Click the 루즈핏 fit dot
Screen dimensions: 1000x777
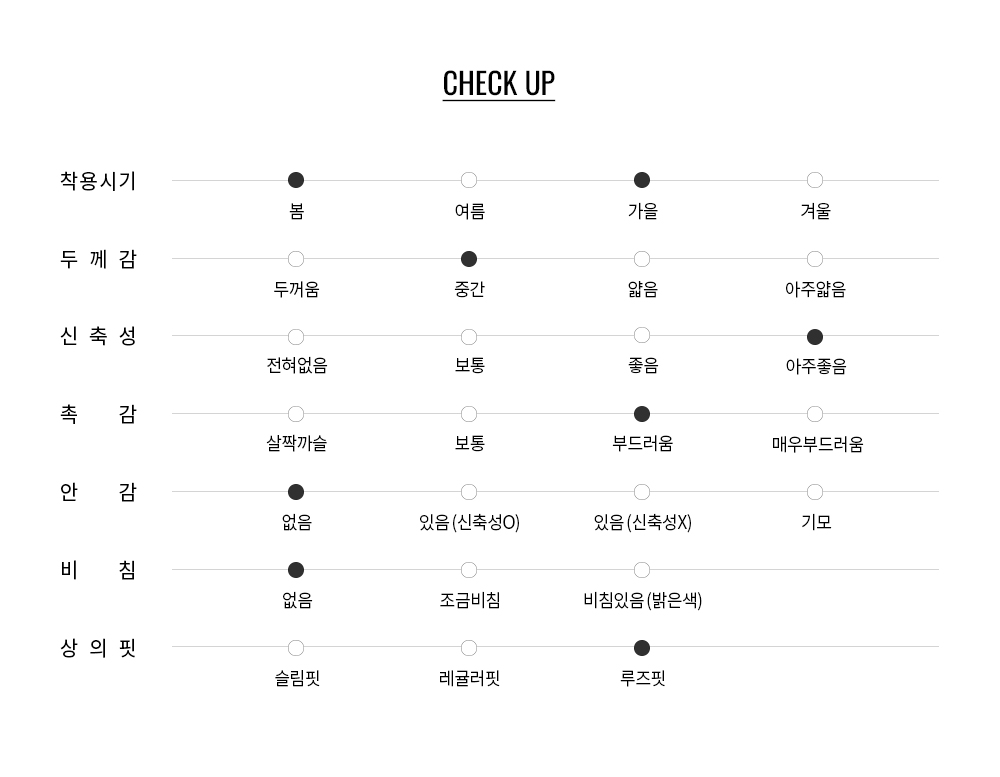click(x=642, y=648)
